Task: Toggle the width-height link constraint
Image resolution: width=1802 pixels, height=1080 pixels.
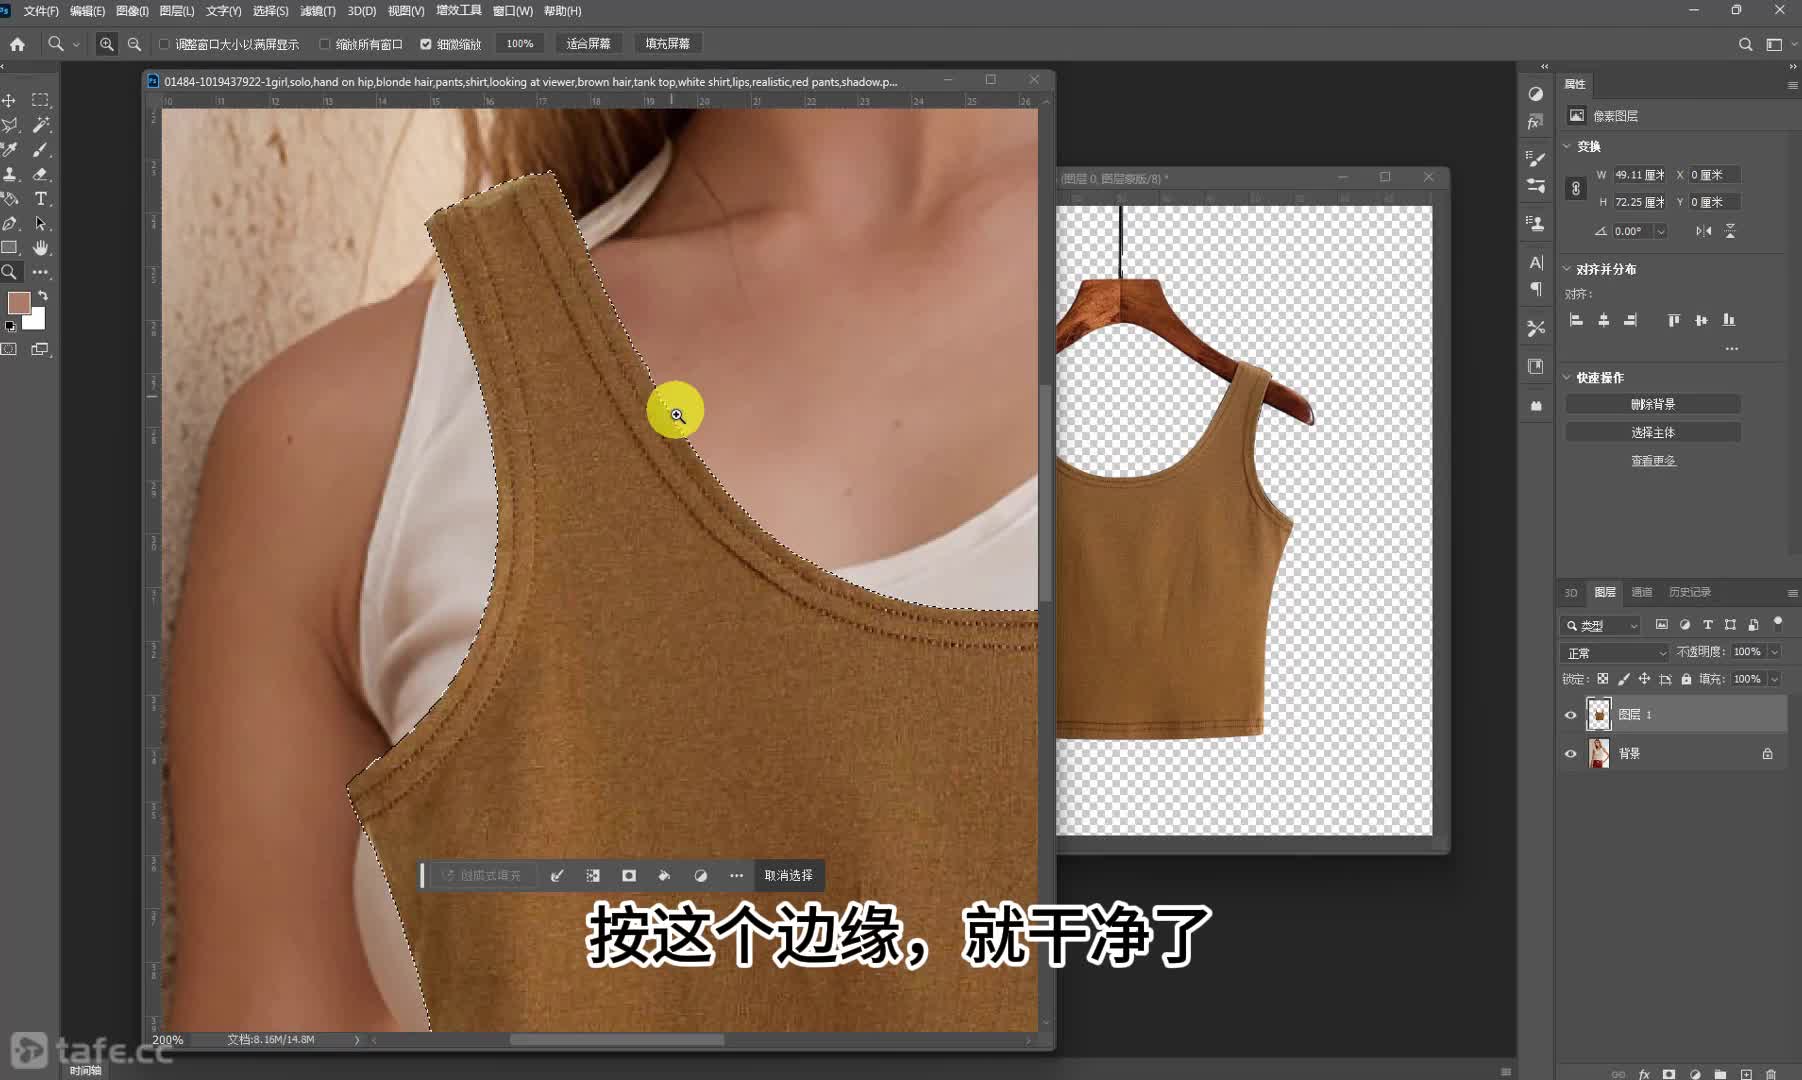Action: pos(1576,188)
